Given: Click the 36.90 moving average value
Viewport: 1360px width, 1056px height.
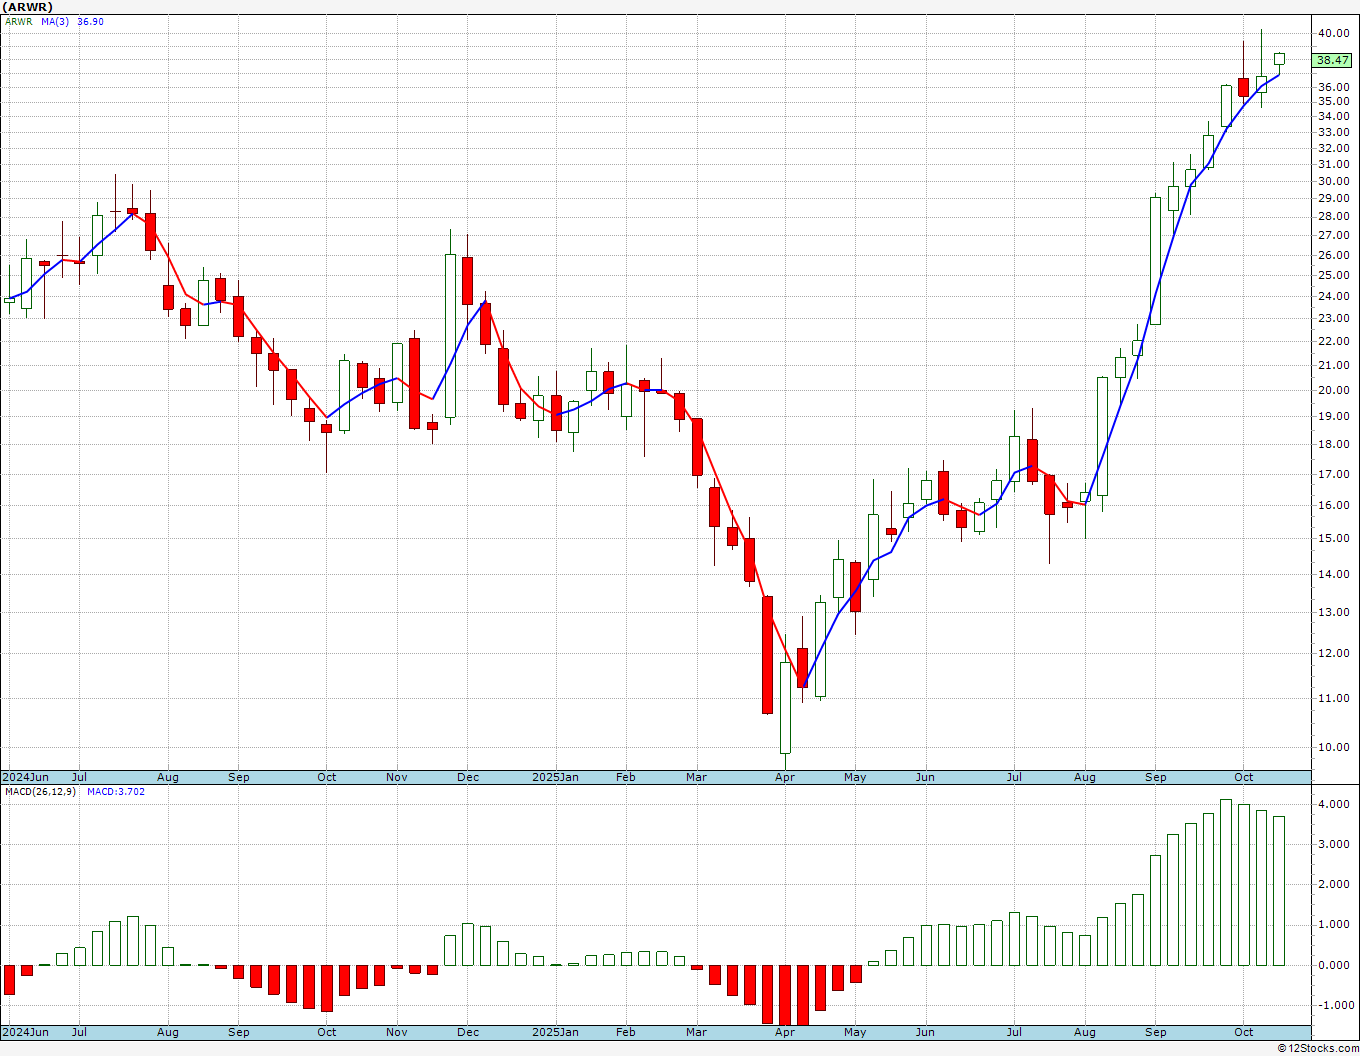Looking at the screenshot, I should coord(91,21).
